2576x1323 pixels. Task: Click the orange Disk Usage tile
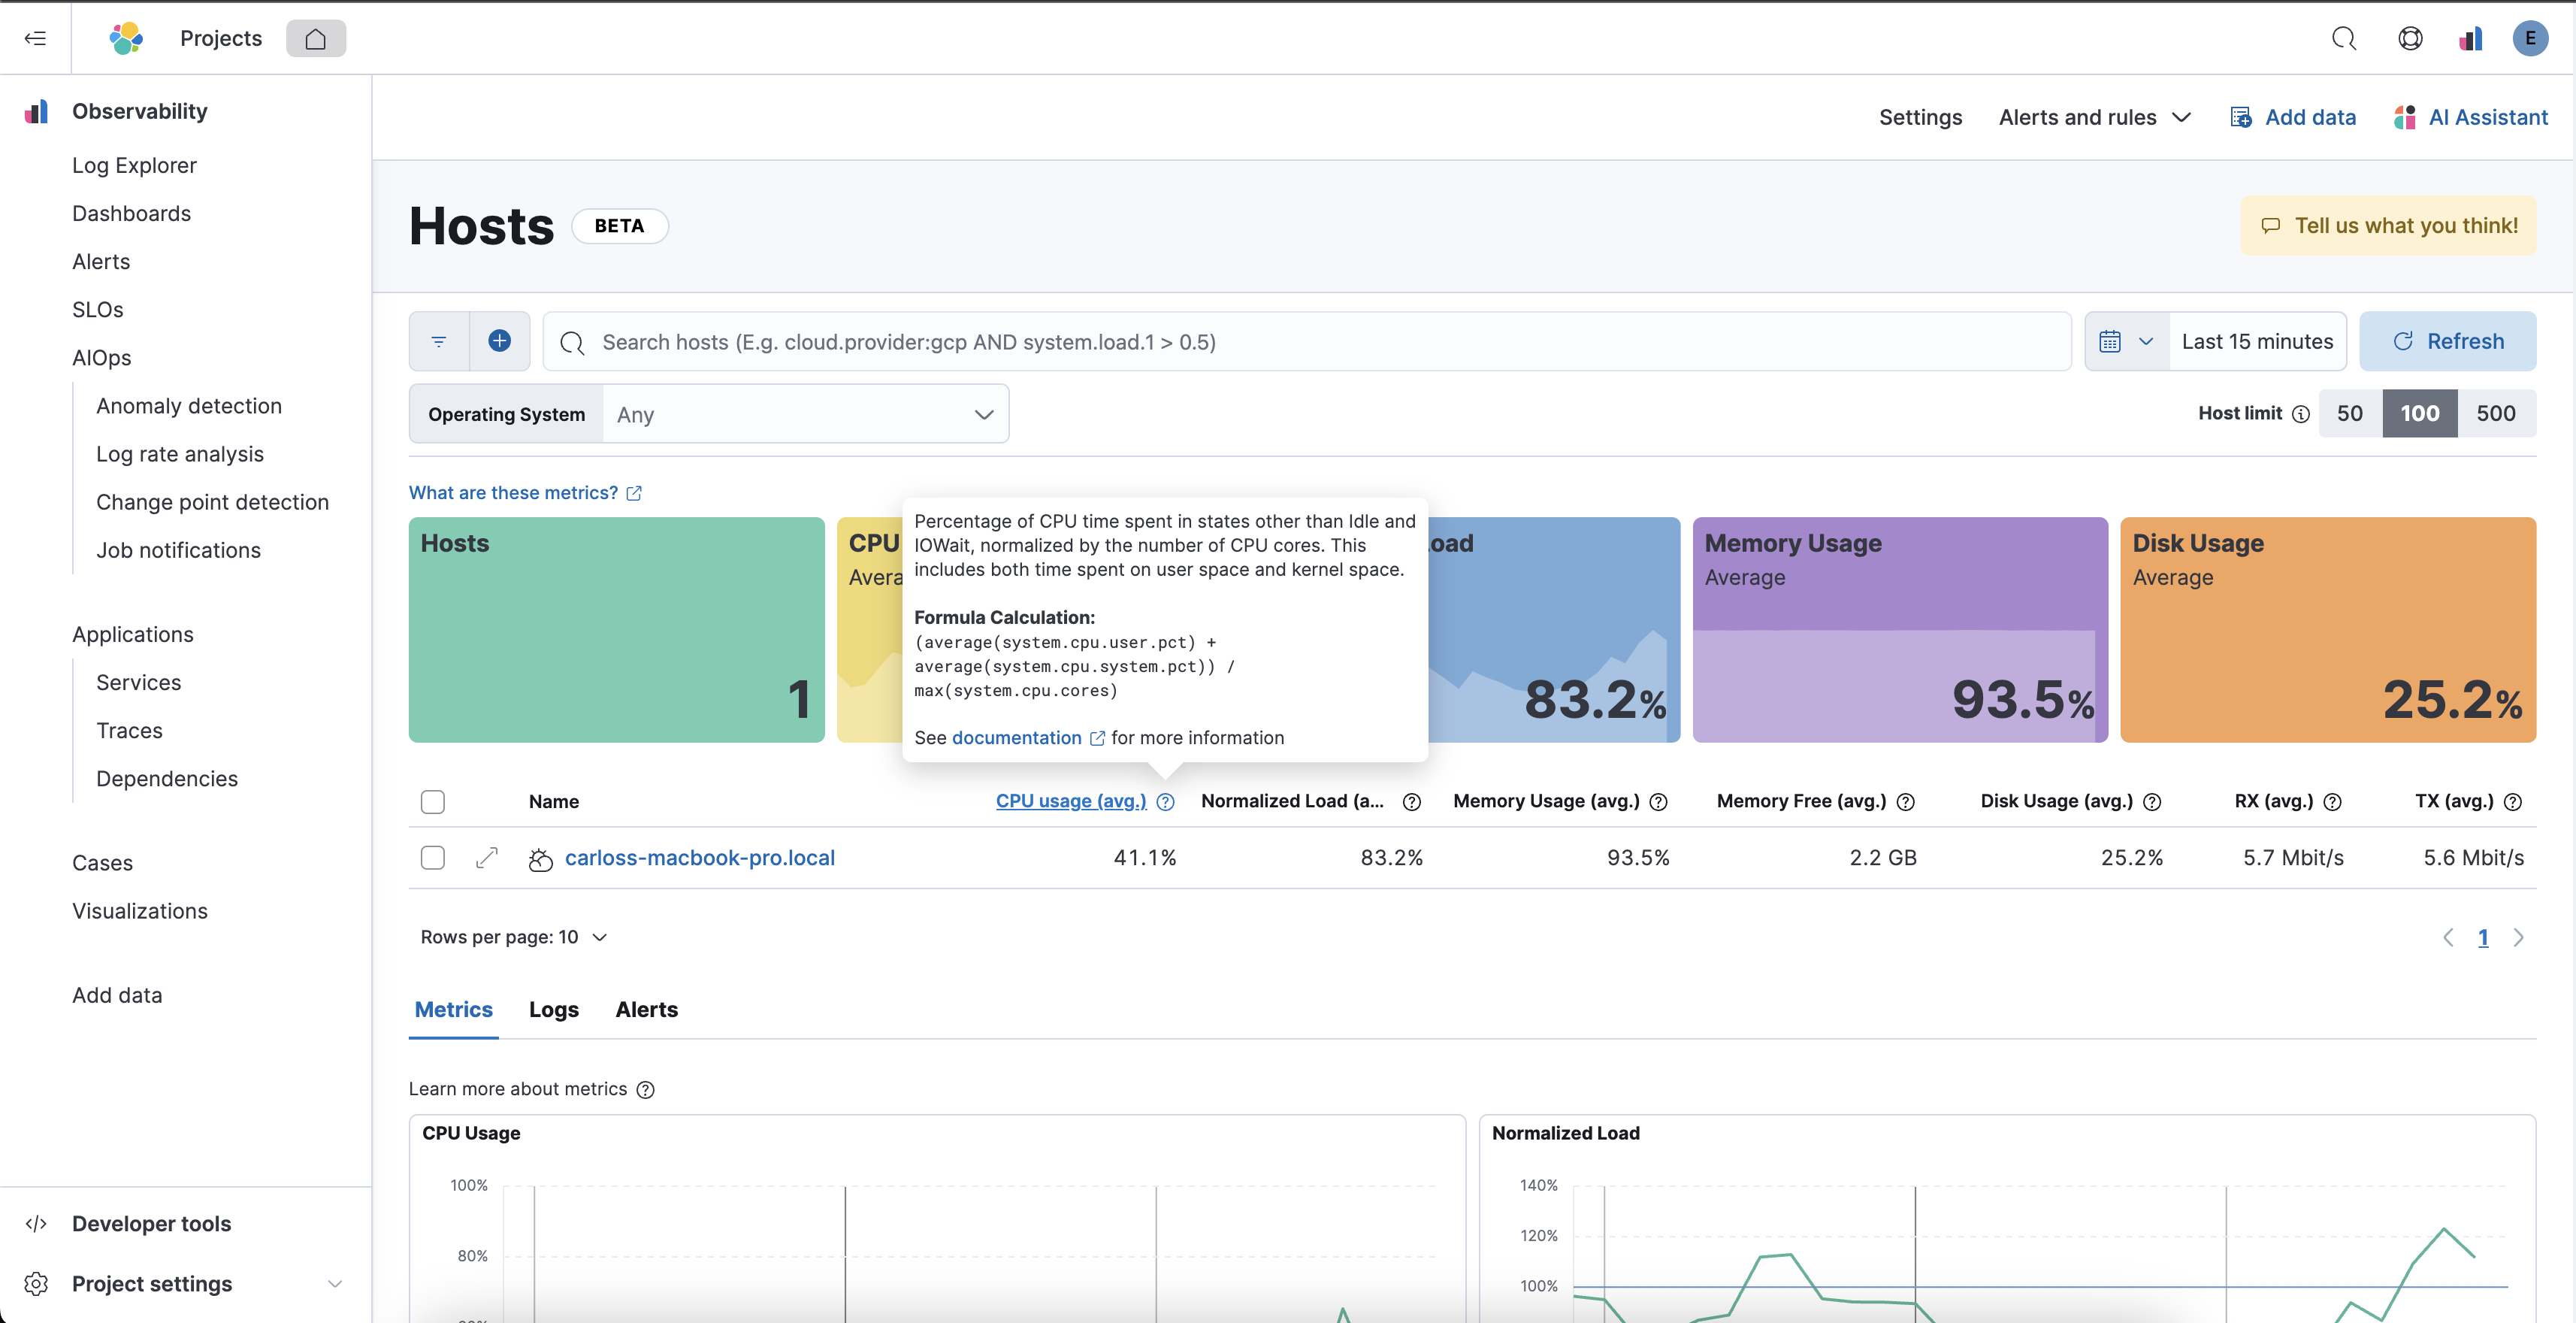coord(2328,630)
